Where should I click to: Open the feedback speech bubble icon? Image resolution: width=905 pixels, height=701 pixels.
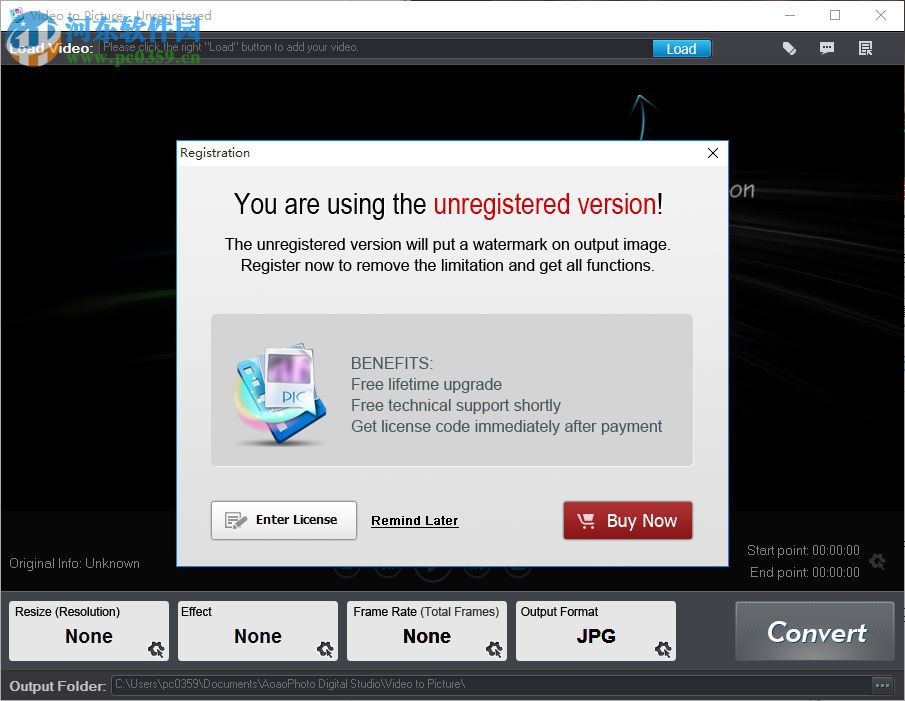(827, 48)
